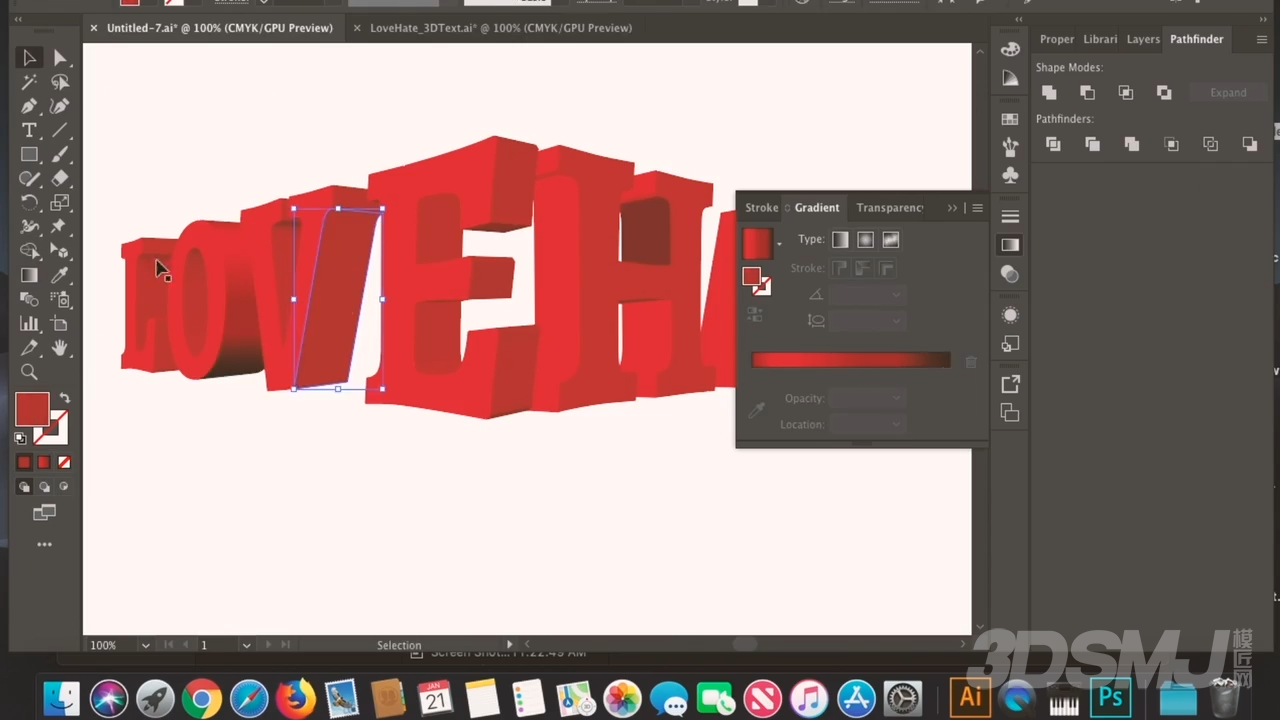Open gradient preset dropdown arrow
The image size is (1280, 720).
point(779,244)
